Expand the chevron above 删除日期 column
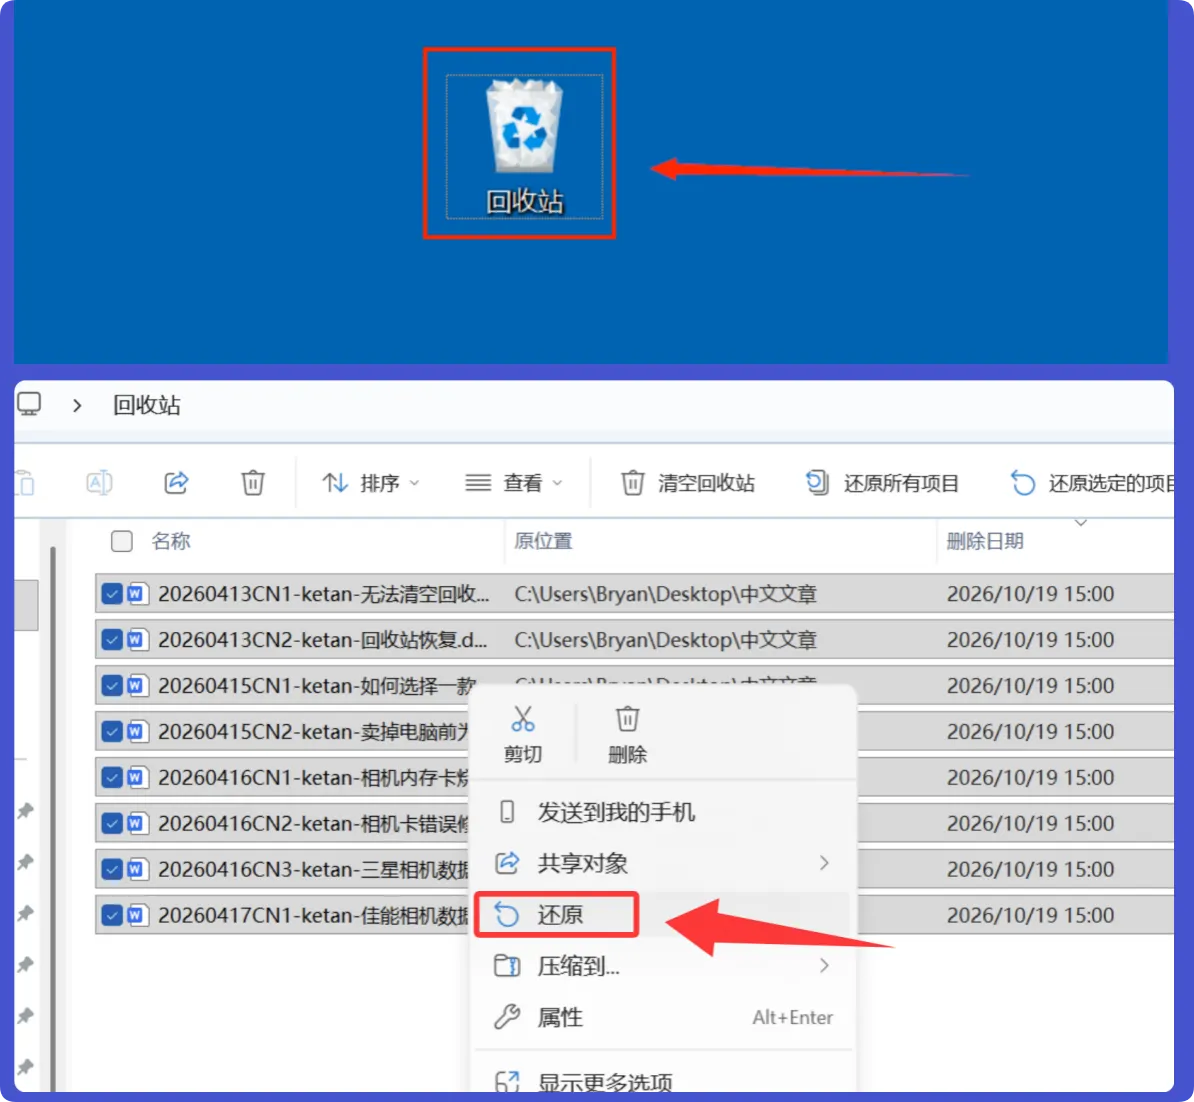Viewport: 1194px width, 1102px height. pos(1081,522)
